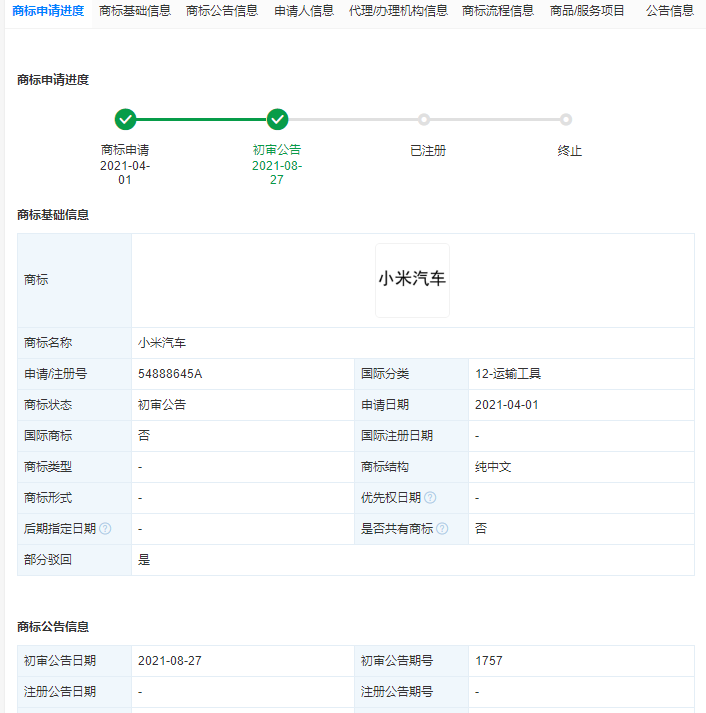
Task: Click the help icon next to 后期指定日期
Action: [105, 528]
